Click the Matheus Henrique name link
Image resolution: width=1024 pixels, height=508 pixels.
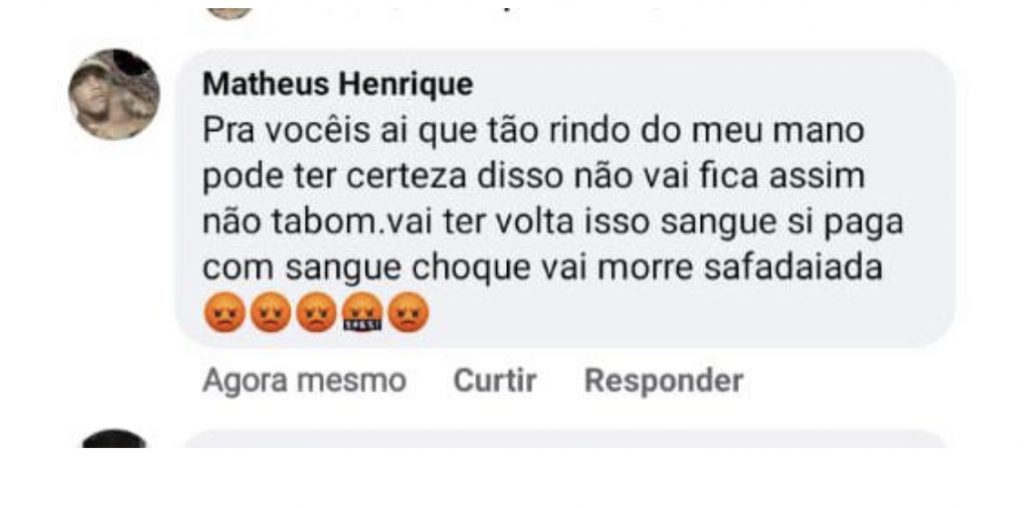[337, 85]
